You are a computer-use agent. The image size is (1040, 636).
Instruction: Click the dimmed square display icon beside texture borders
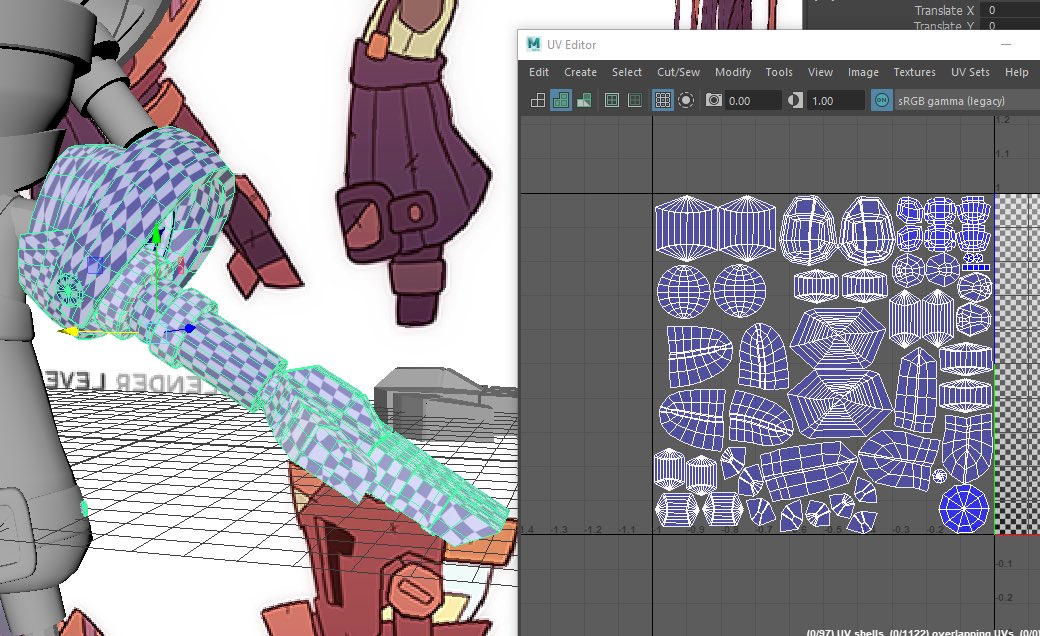pos(635,101)
